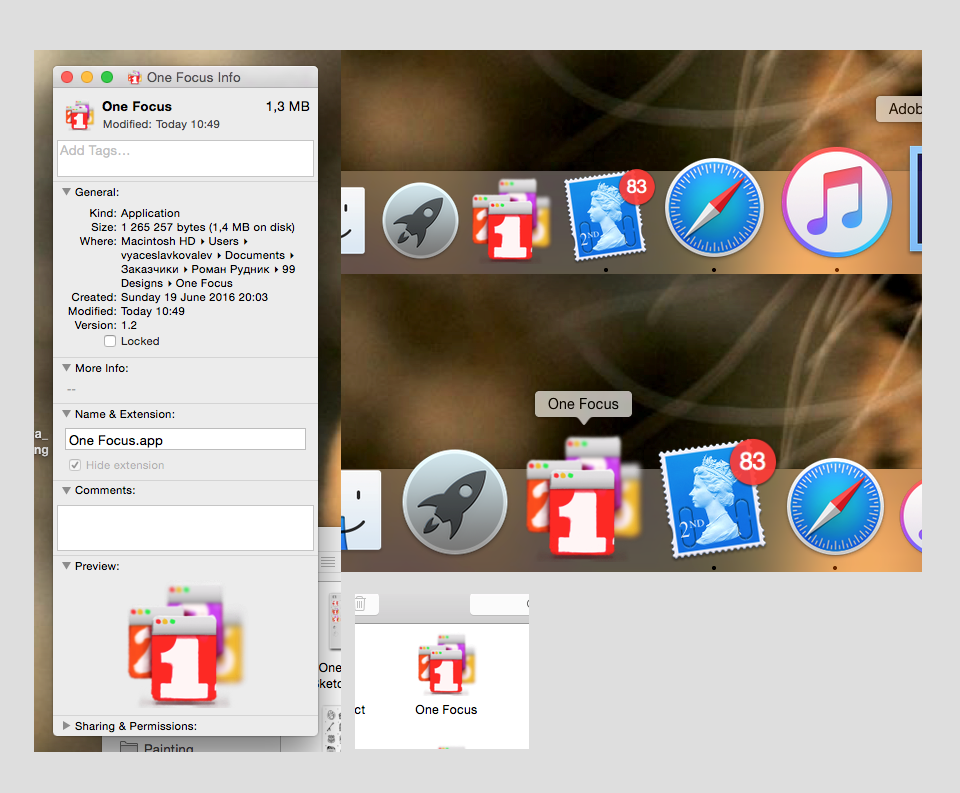
Task: Click the large Preview icon in Info window
Action: tap(186, 644)
